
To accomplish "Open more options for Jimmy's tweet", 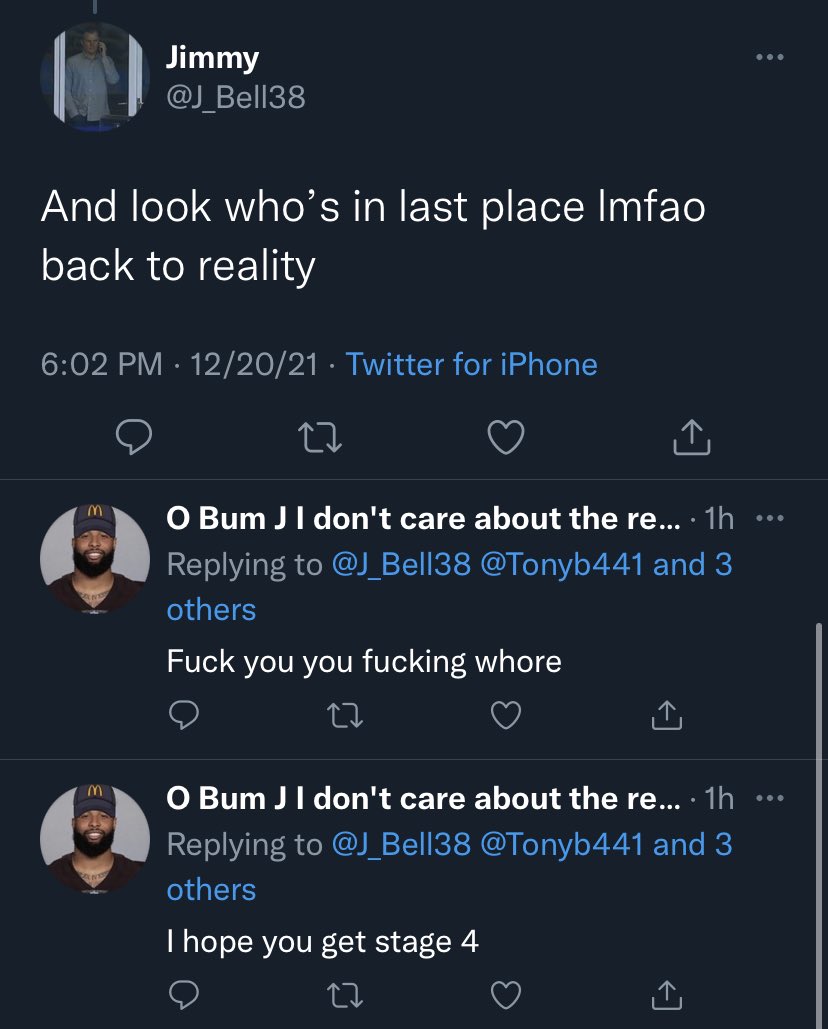I will pos(770,58).
